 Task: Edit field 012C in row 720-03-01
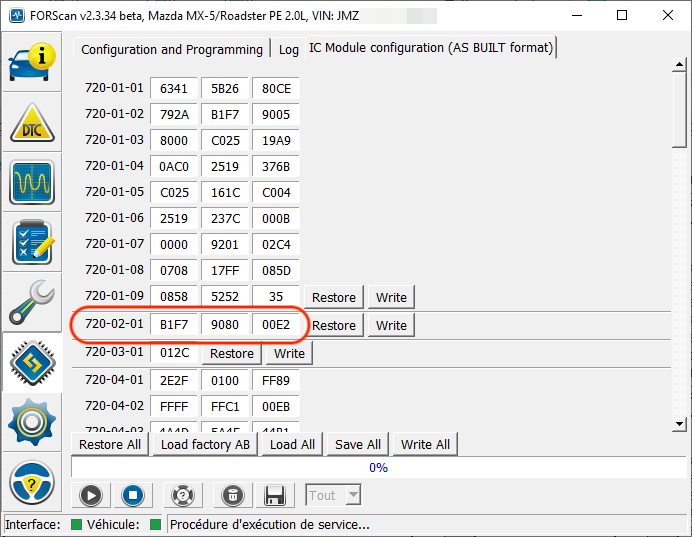[174, 353]
